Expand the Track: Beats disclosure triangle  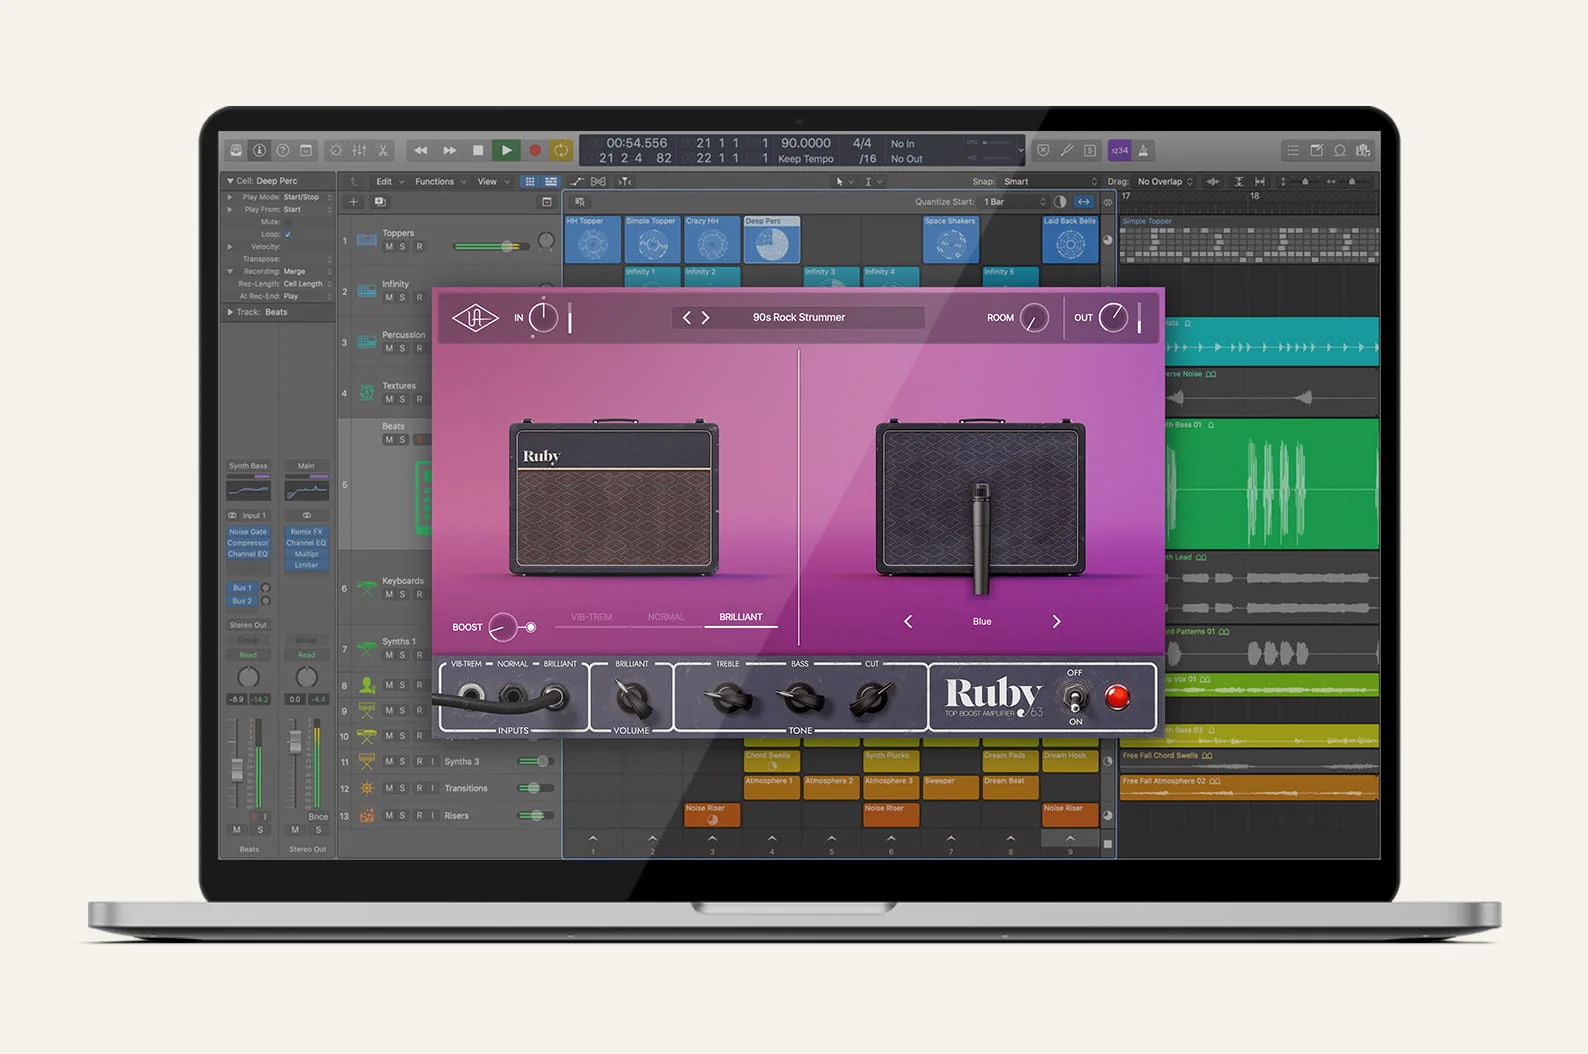tap(230, 312)
